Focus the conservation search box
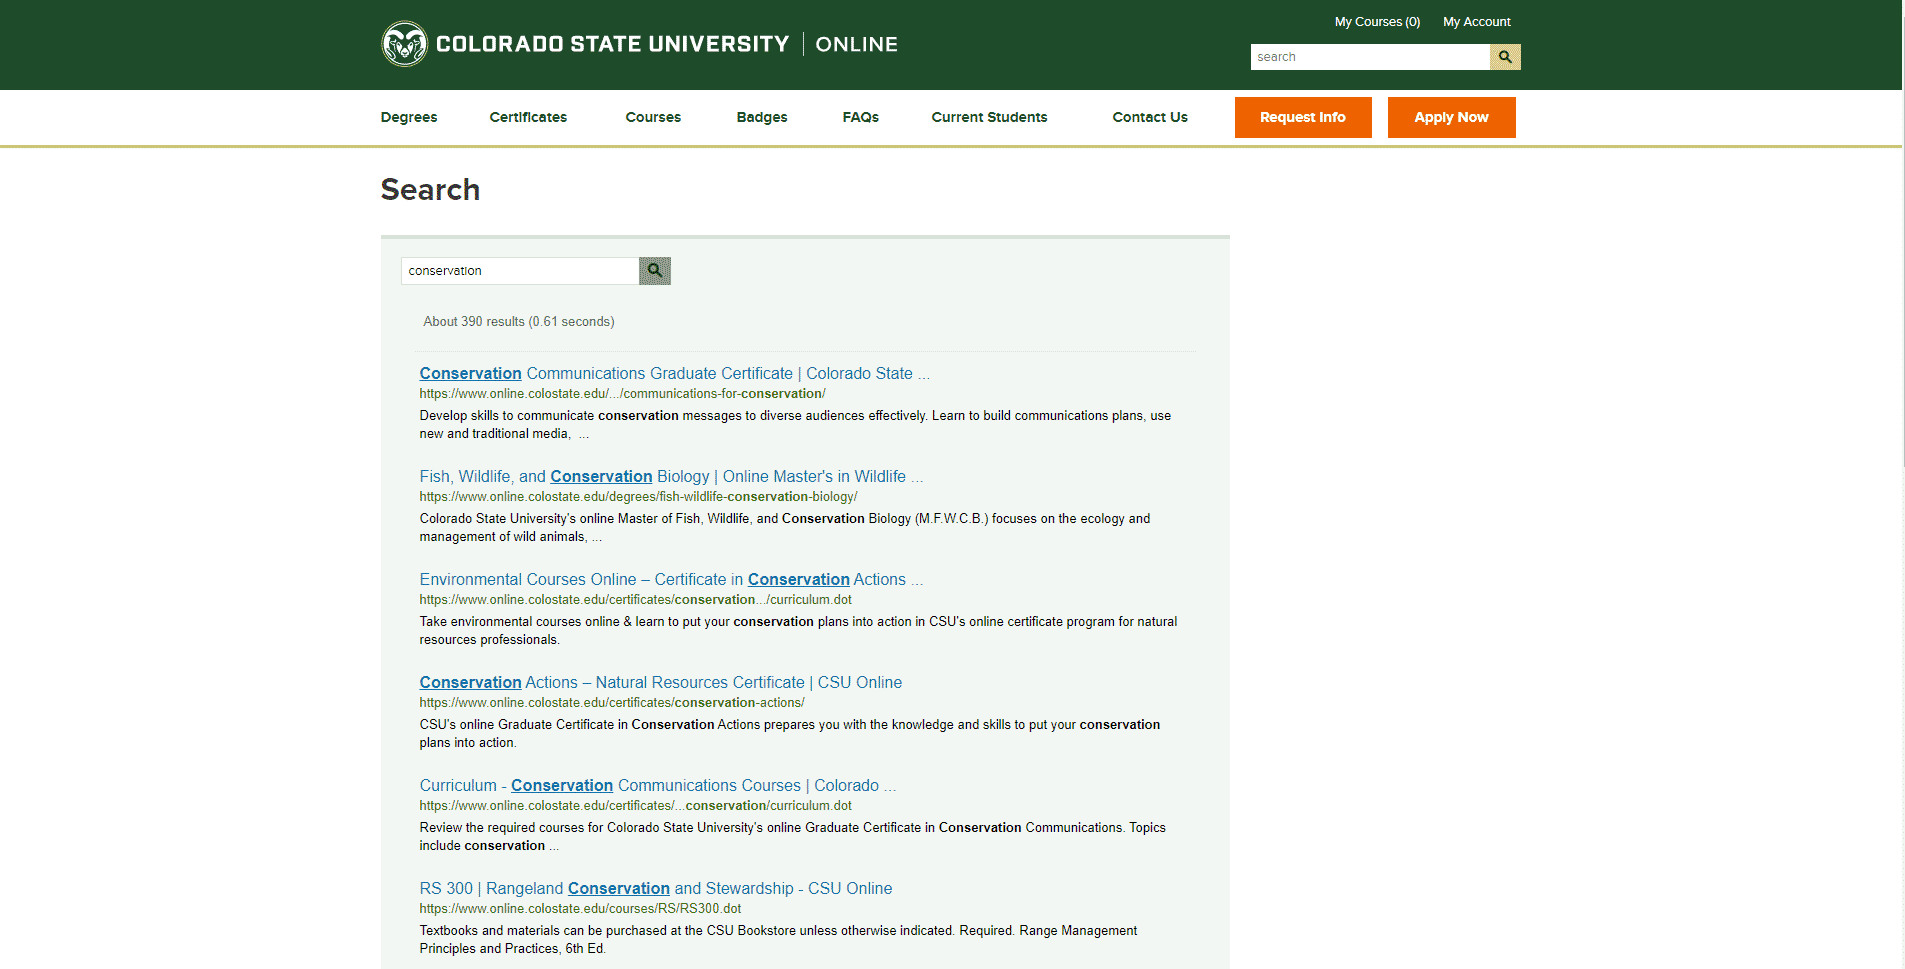Image resolution: width=1905 pixels, height=969 pixels. (520, 271)
